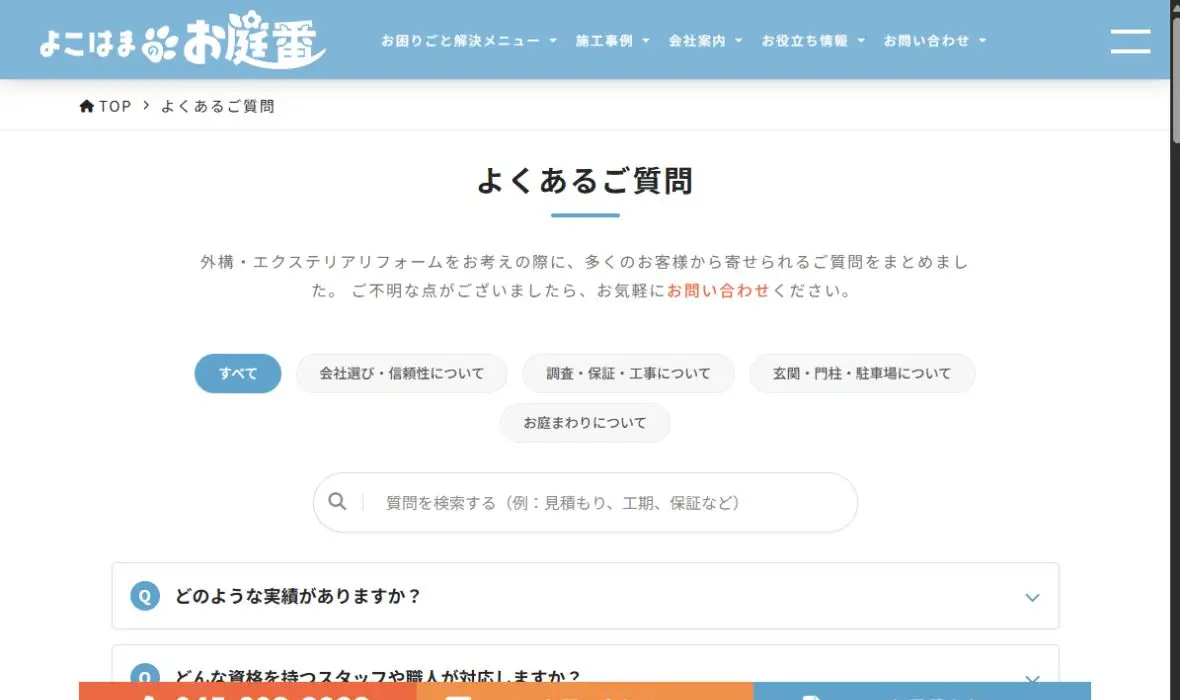Select 玄関・門柱・駐車場について filter tab
Viewport: 1180px width, 700px height.
coord(862,373)
